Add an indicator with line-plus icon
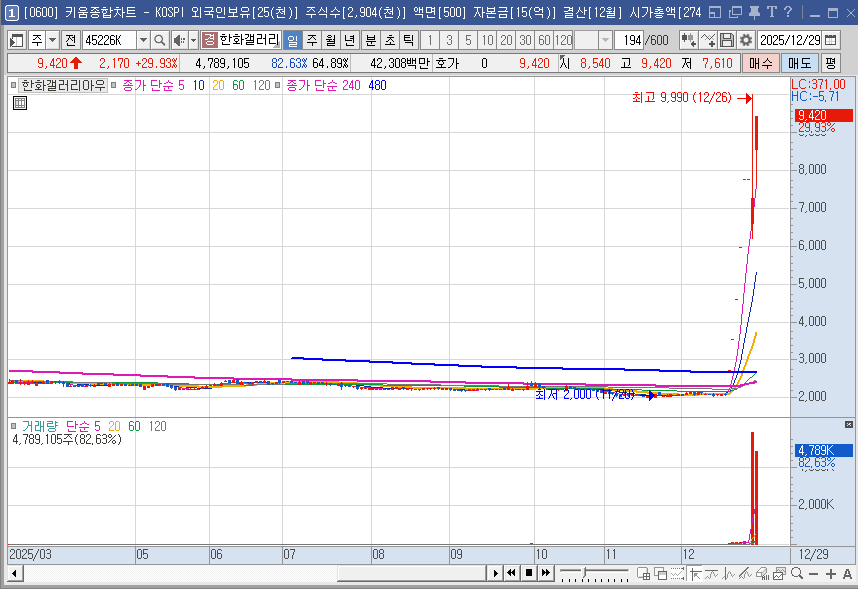858x589 pixels. click(708, 40)
